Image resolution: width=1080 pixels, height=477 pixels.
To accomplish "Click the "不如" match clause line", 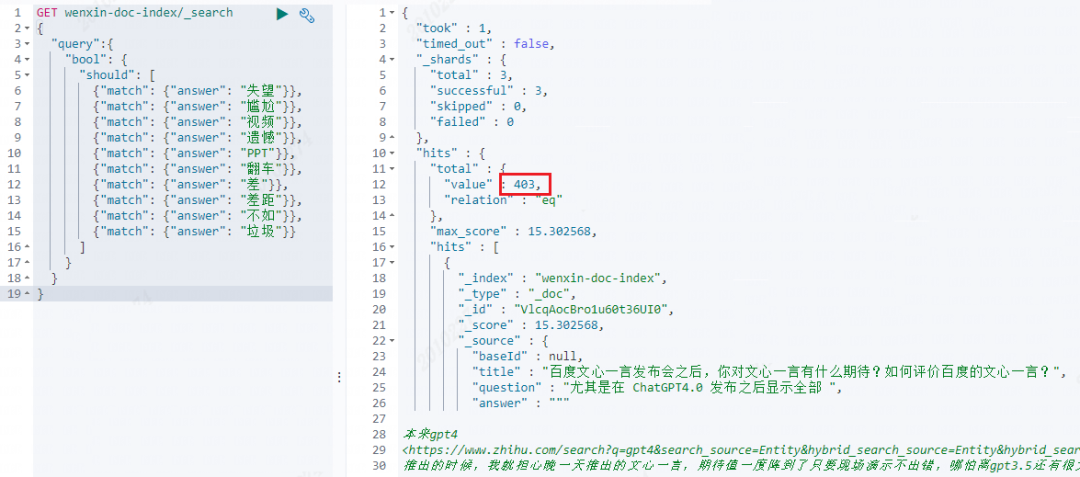I will (198, 216).
